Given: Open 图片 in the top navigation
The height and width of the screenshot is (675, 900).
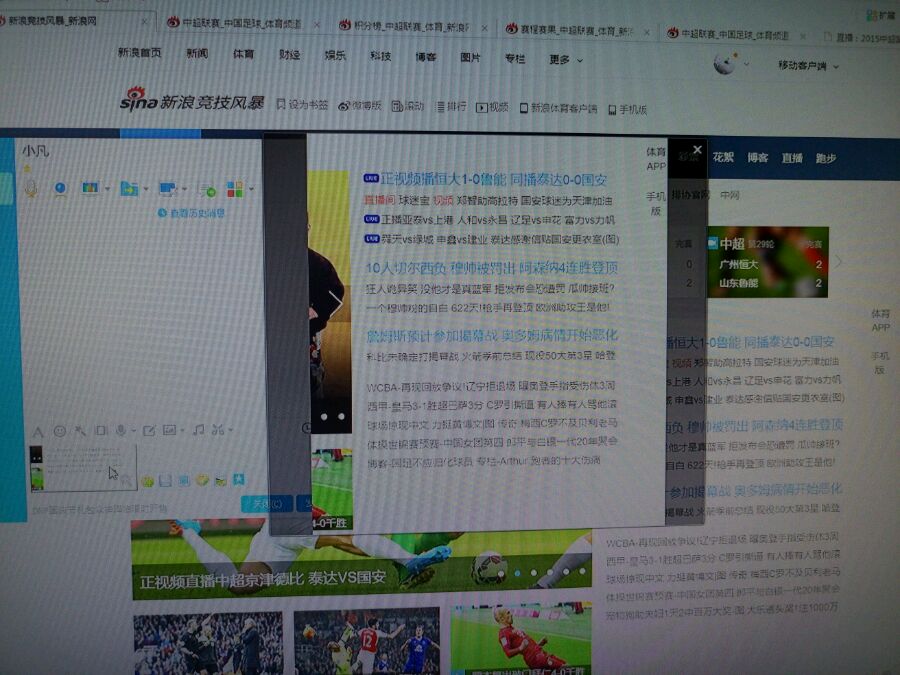Looking at the screenshot, I should pyautogui.click(x=470, y=57).
